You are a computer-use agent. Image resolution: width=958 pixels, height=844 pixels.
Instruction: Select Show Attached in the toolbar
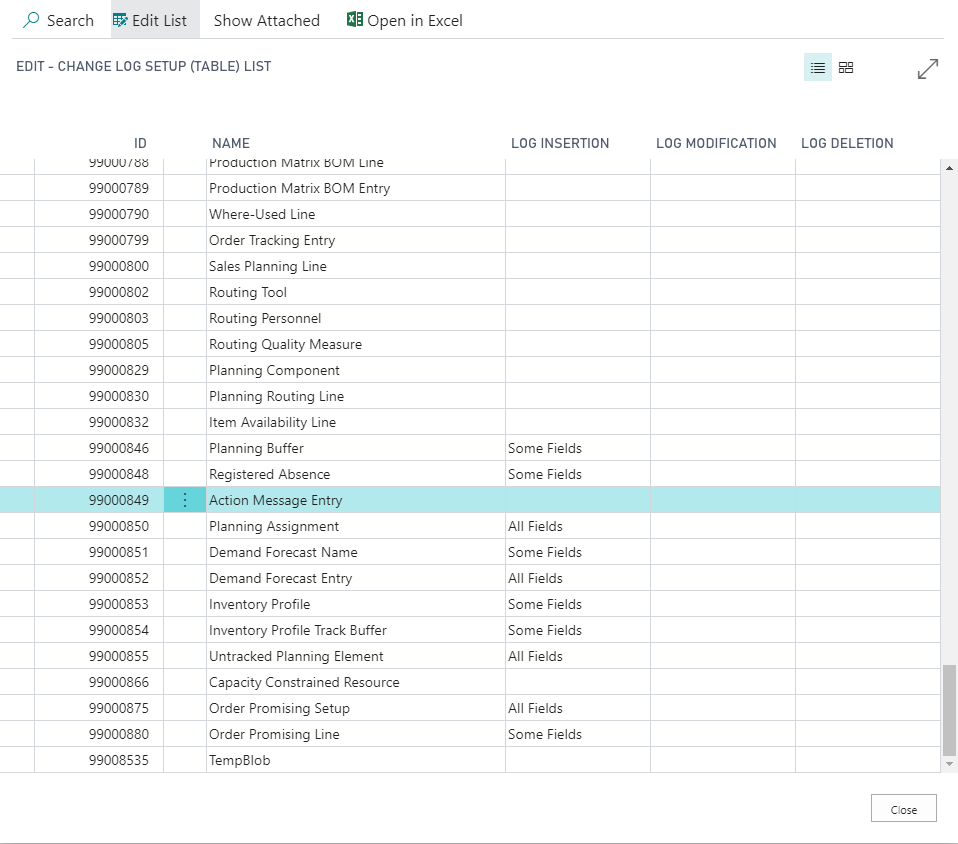point(266,20)
